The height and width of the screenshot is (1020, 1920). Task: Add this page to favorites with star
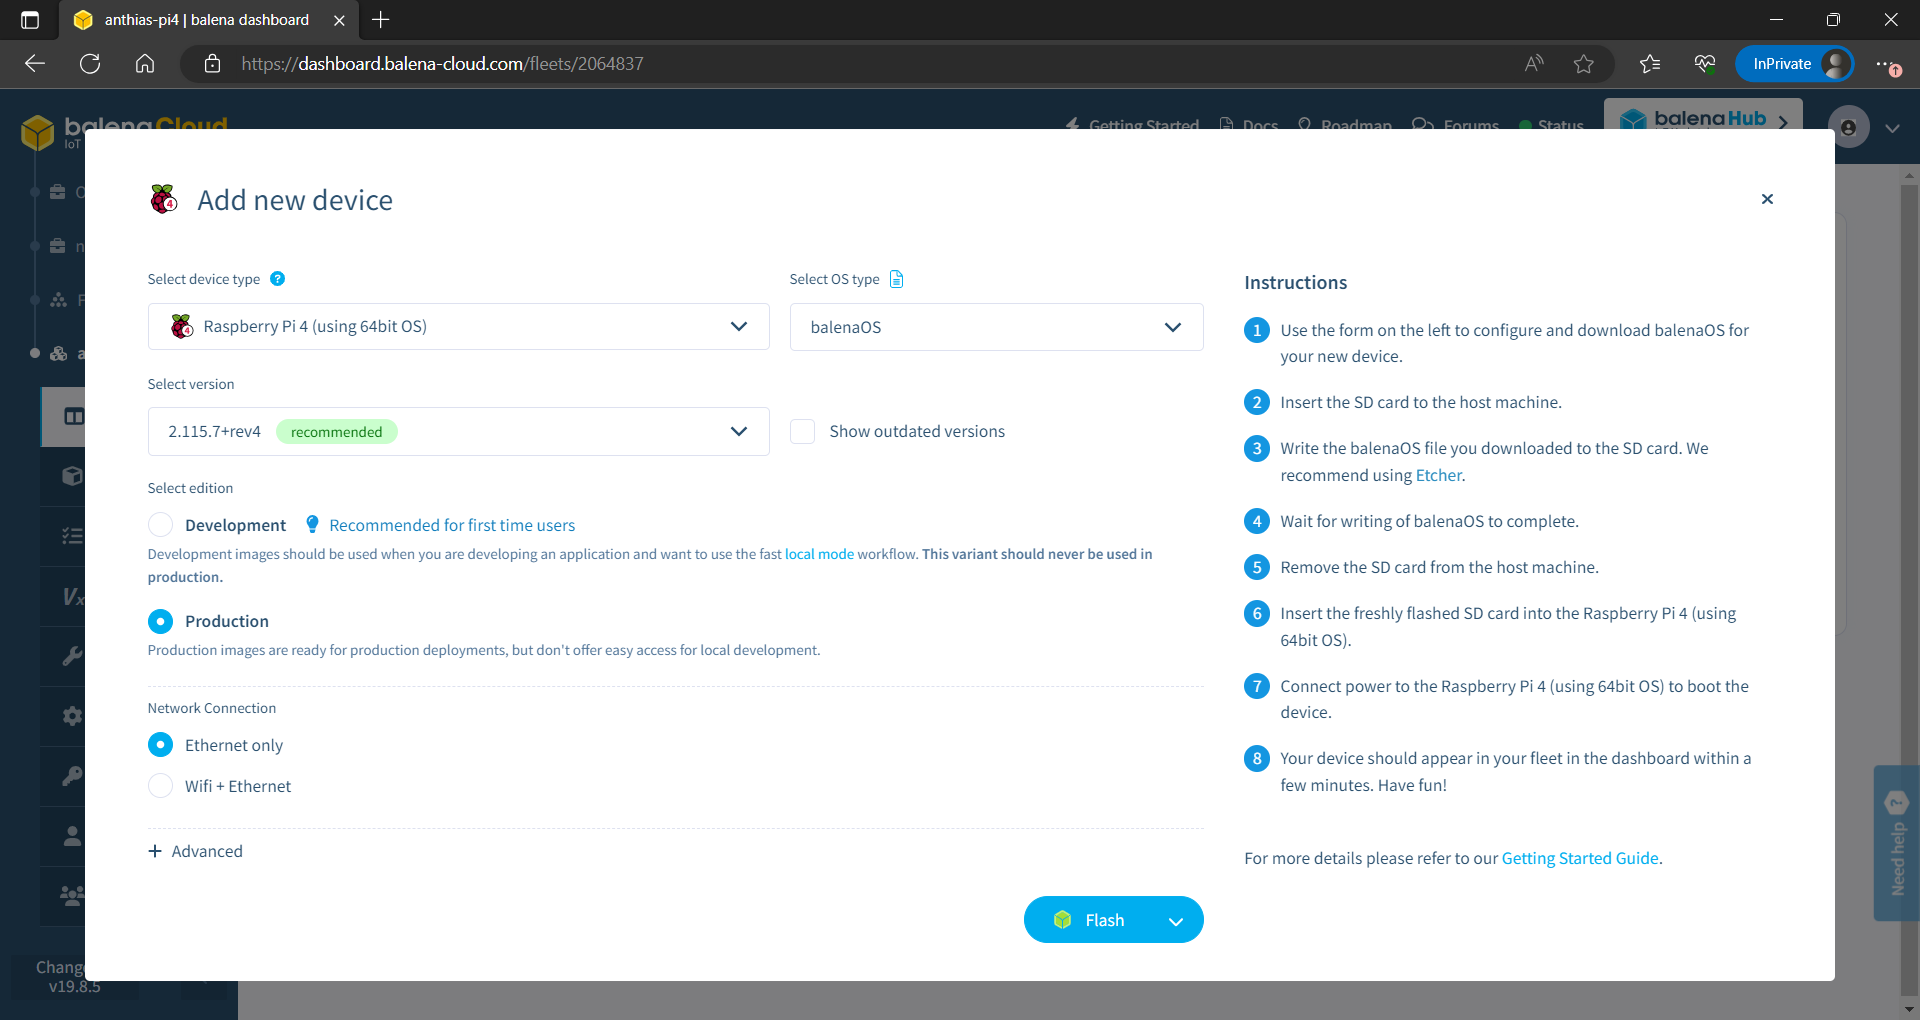1584,64
